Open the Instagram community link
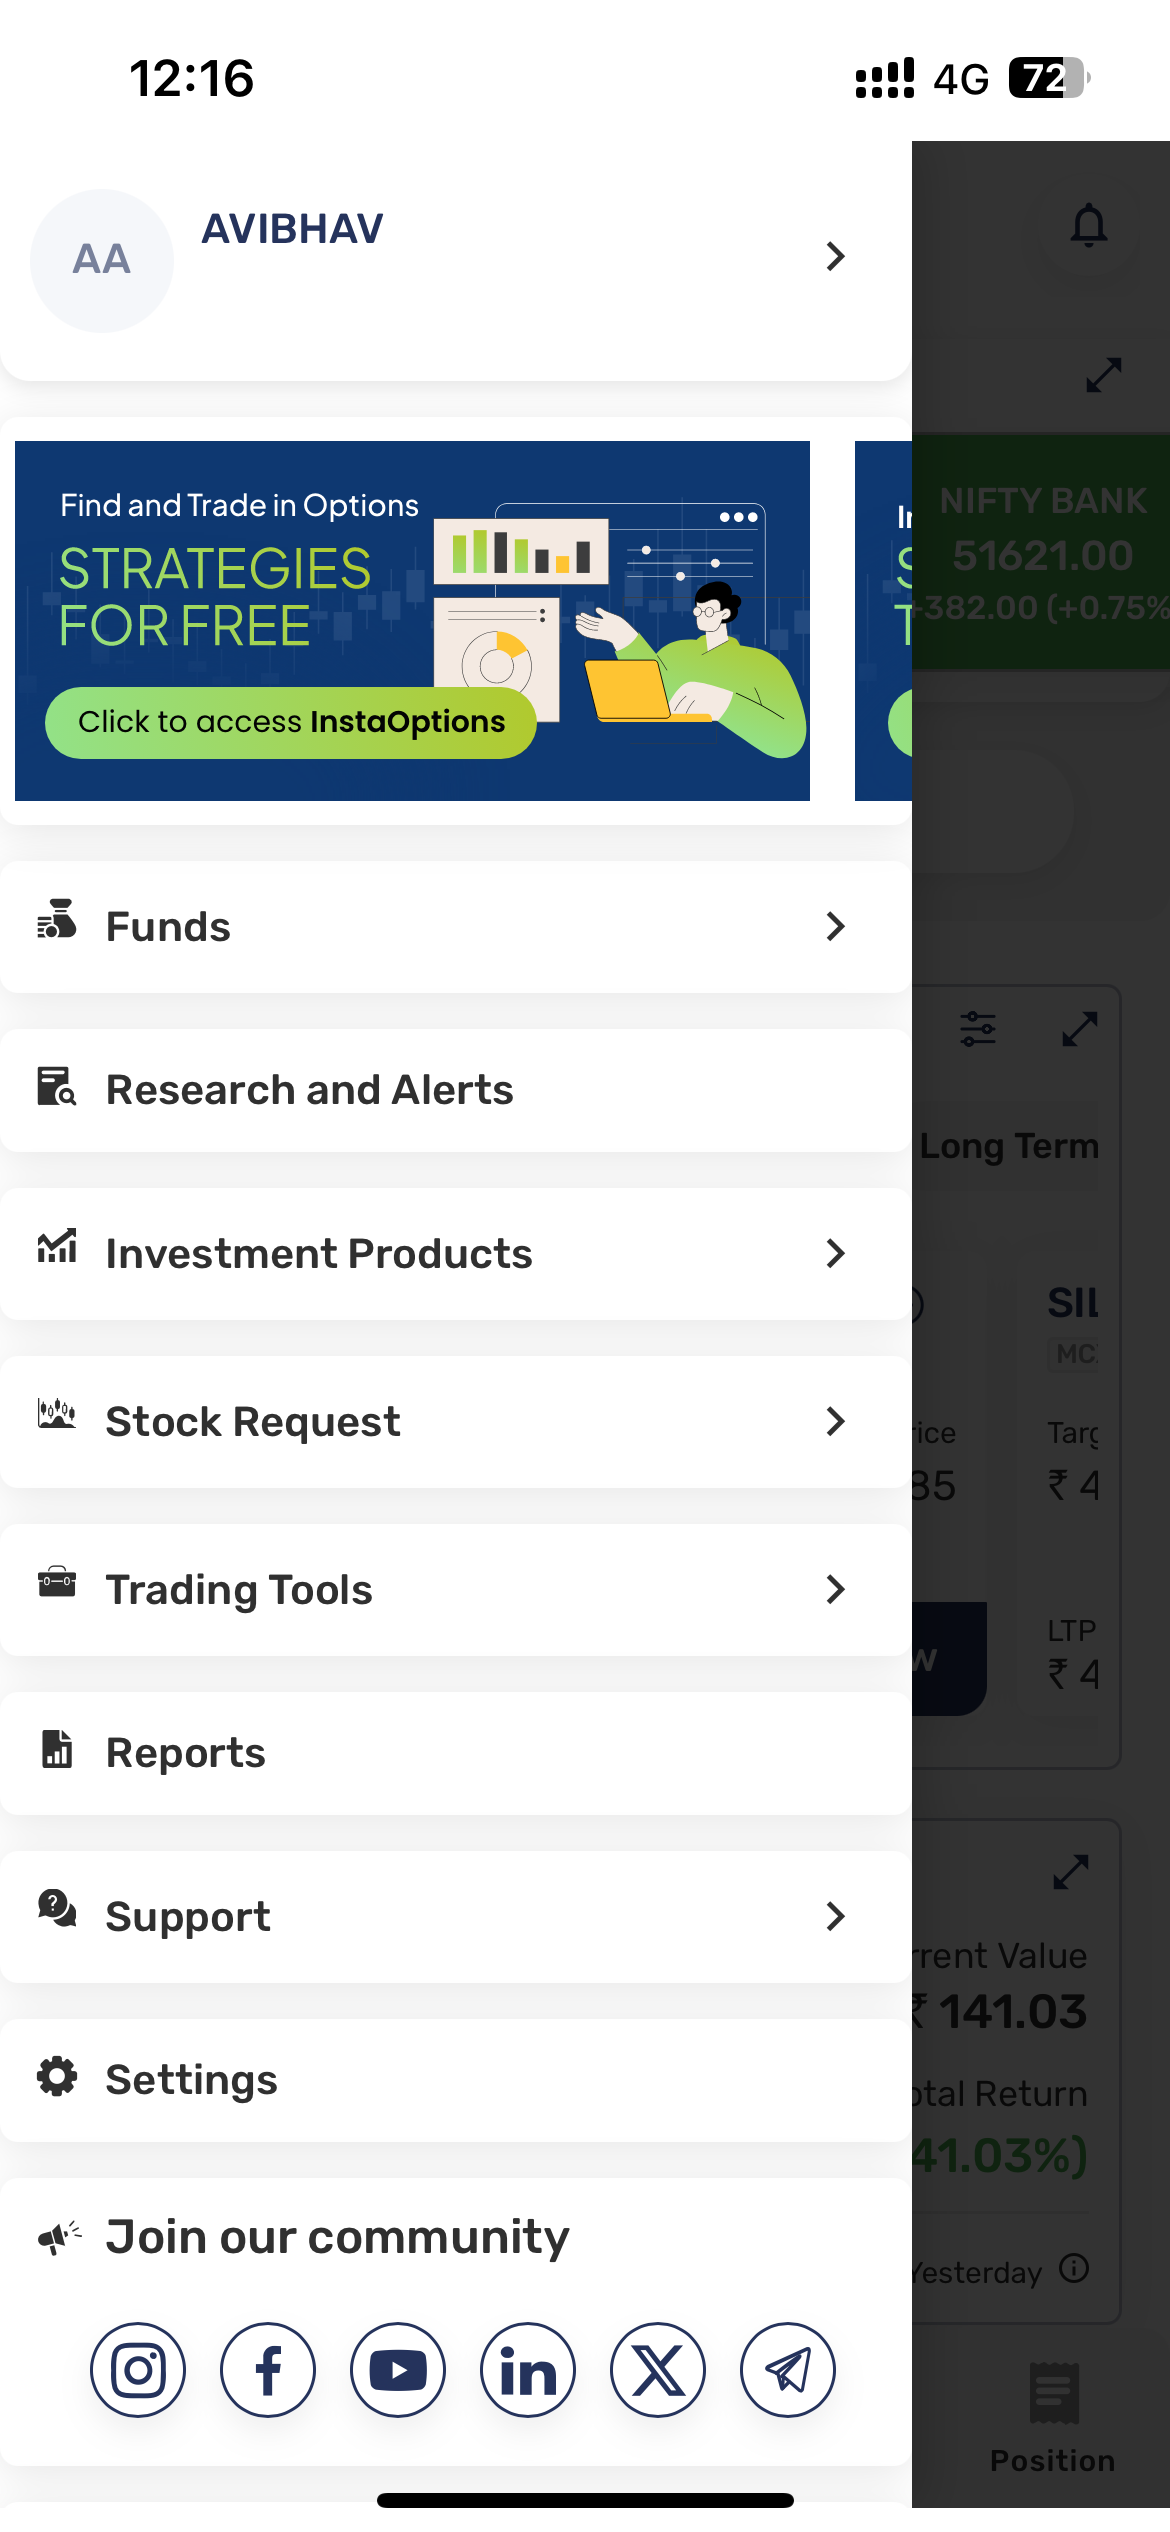 pyautogui.click(x=138, y=2369)
